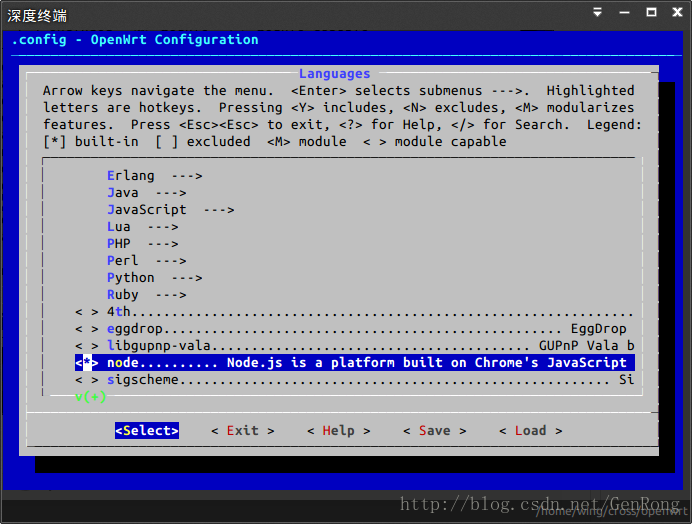Click the '.config - OpenWrt Configuration' header text
The height and width of the screenshot is (524, 692).
(x=135, y=40)
